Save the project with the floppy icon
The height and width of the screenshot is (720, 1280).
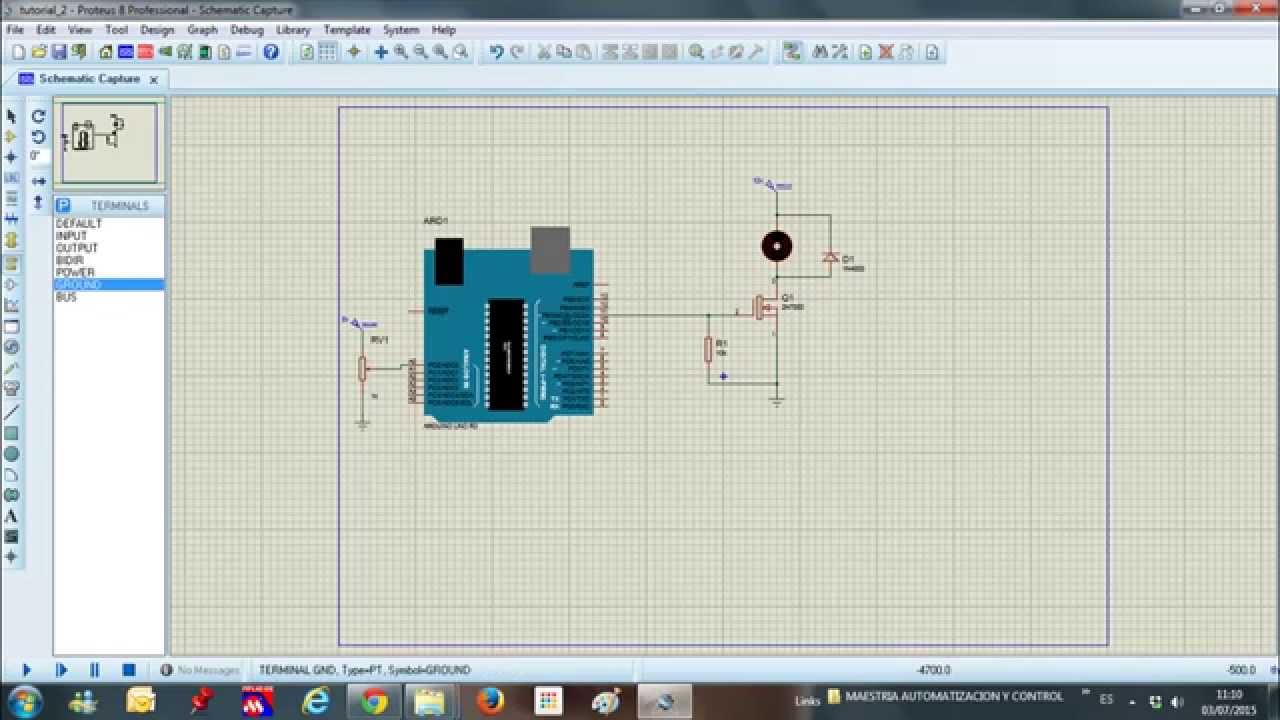click(59, 52)
